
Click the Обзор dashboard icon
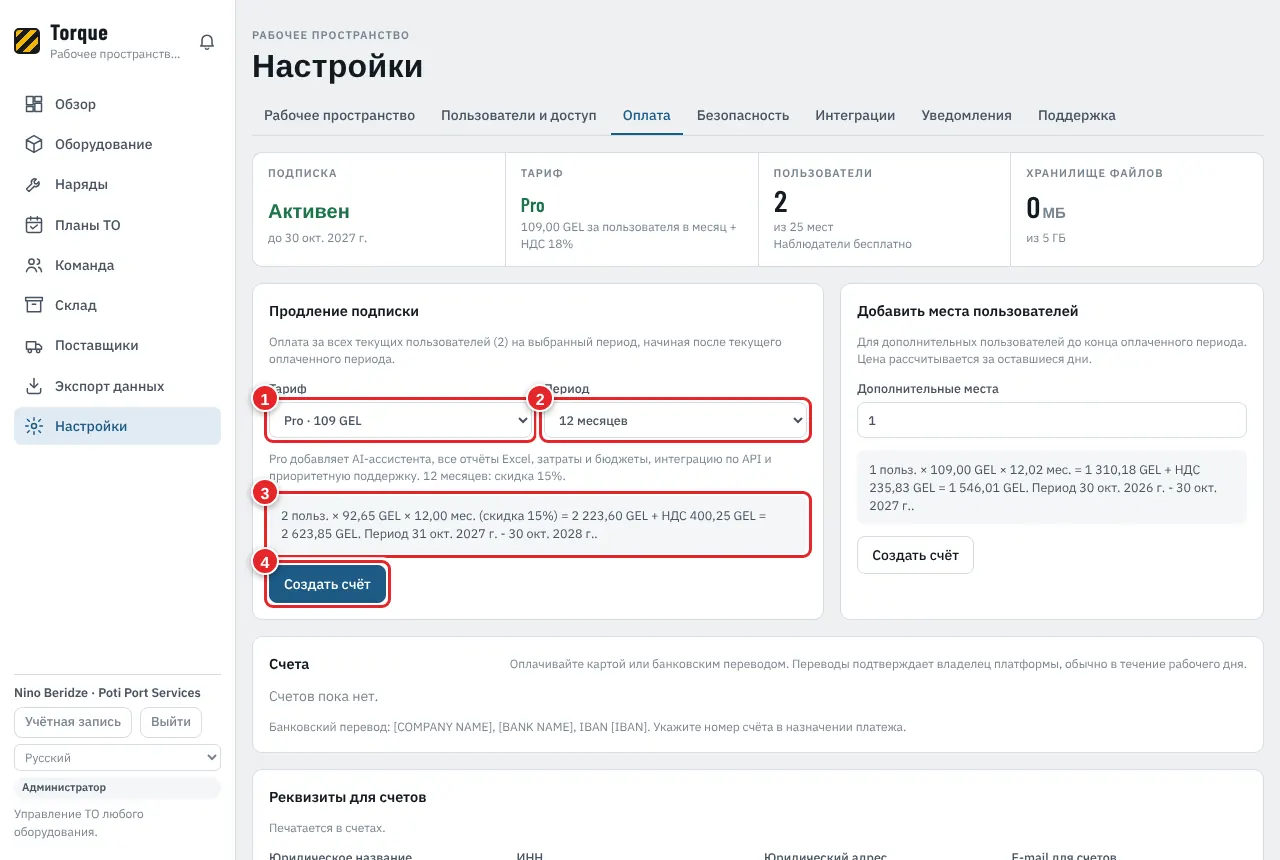click(x=34, y=104)
